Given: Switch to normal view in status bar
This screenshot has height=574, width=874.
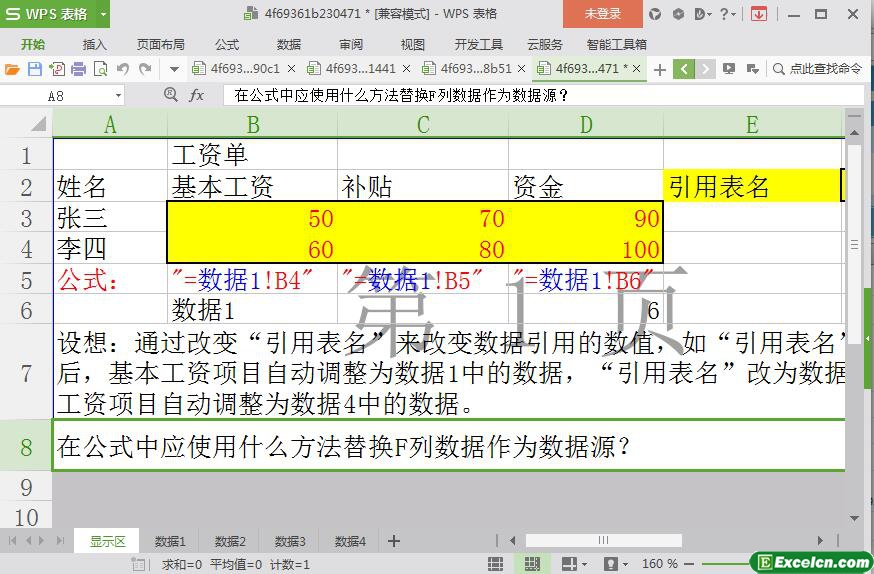Looking at the screenshot, I should coord(495,564).
